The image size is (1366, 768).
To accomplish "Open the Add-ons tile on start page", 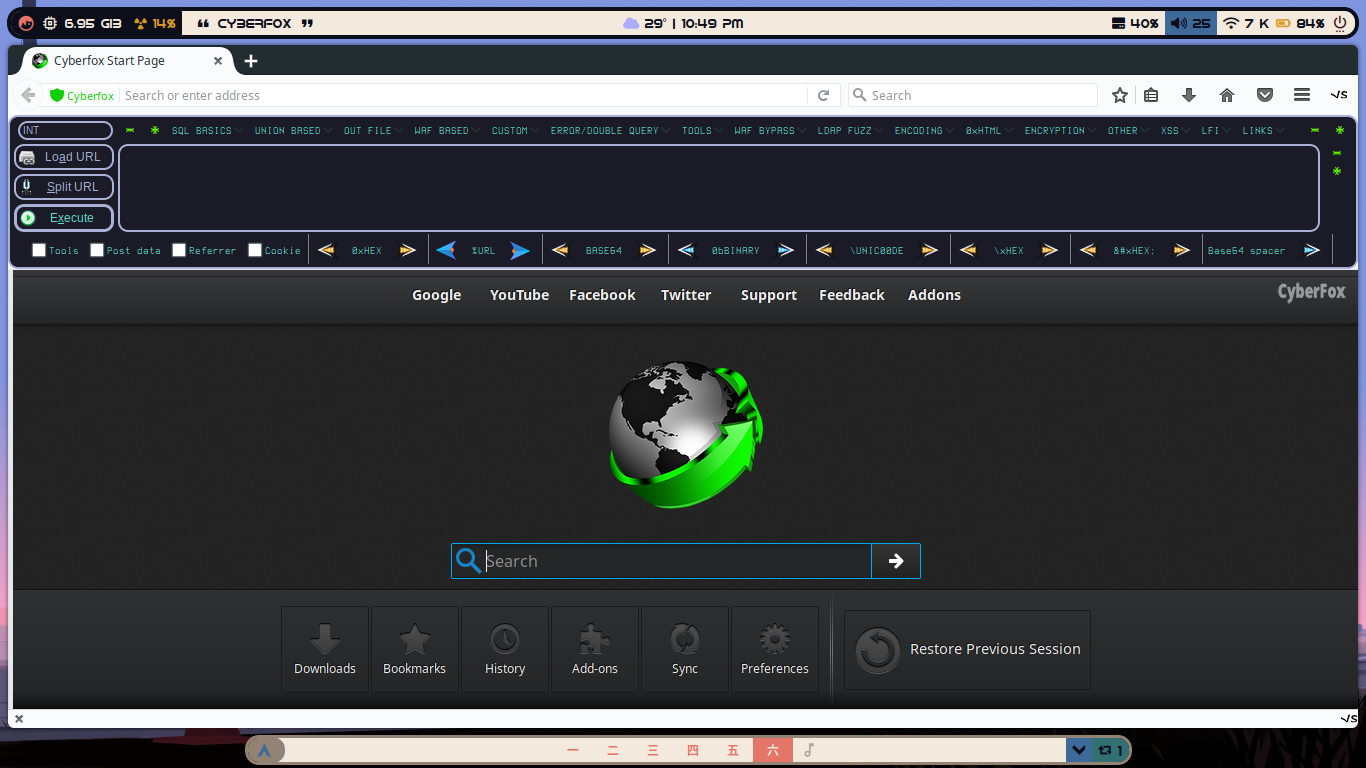I will pyautogui.click(x=595, y=649).
